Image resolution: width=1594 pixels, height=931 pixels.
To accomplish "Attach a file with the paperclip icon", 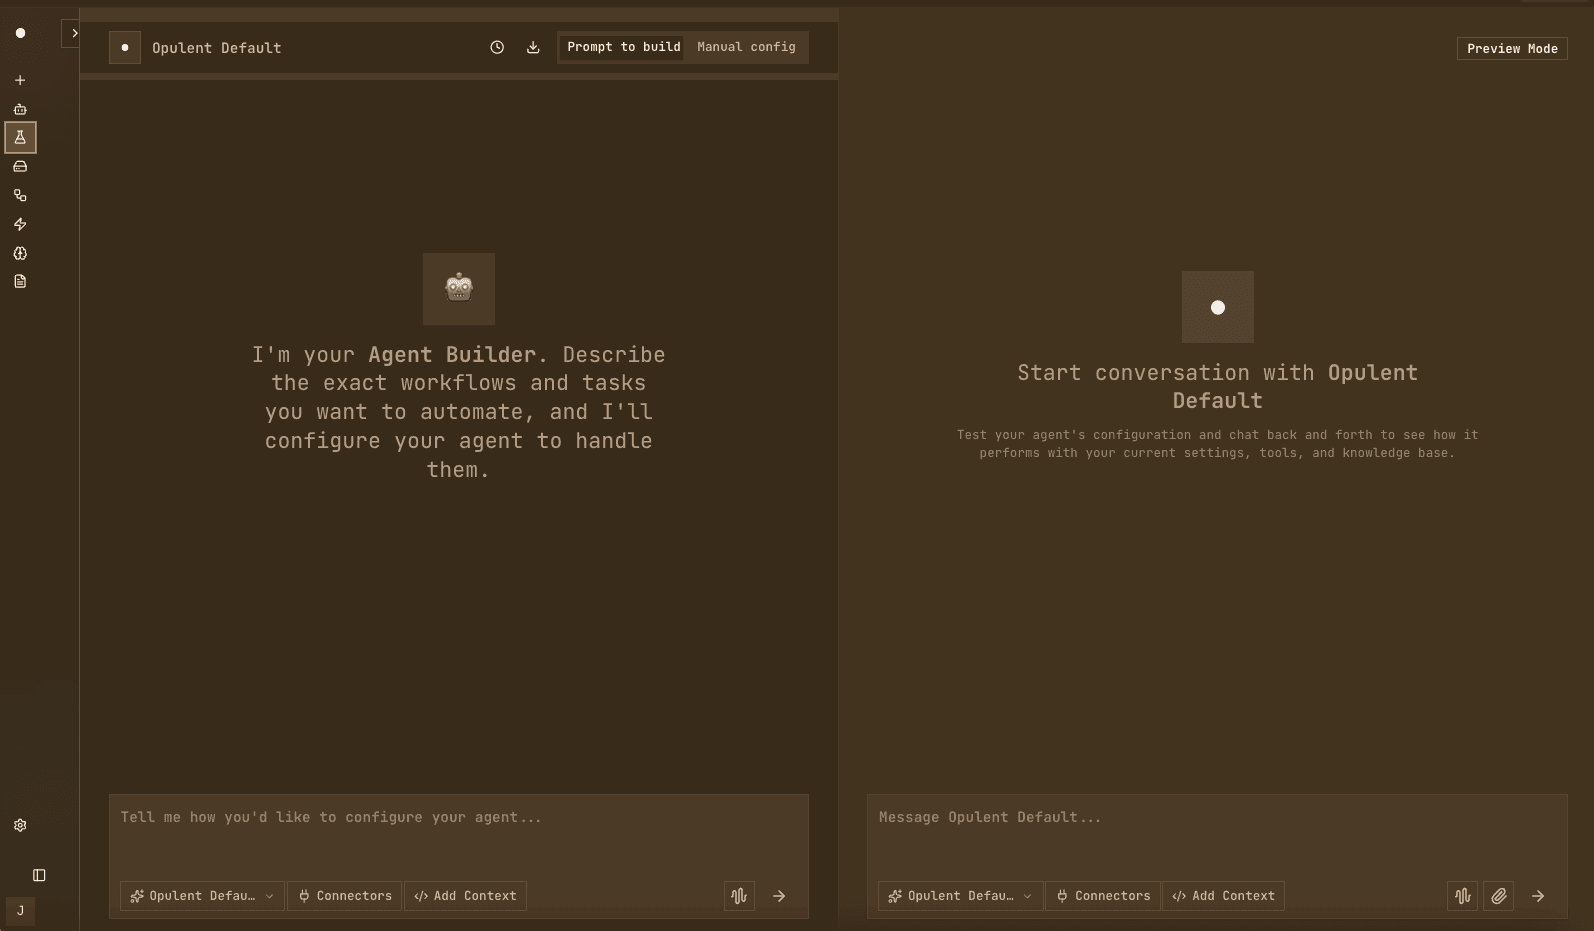I will click(x=1498, y=896).
